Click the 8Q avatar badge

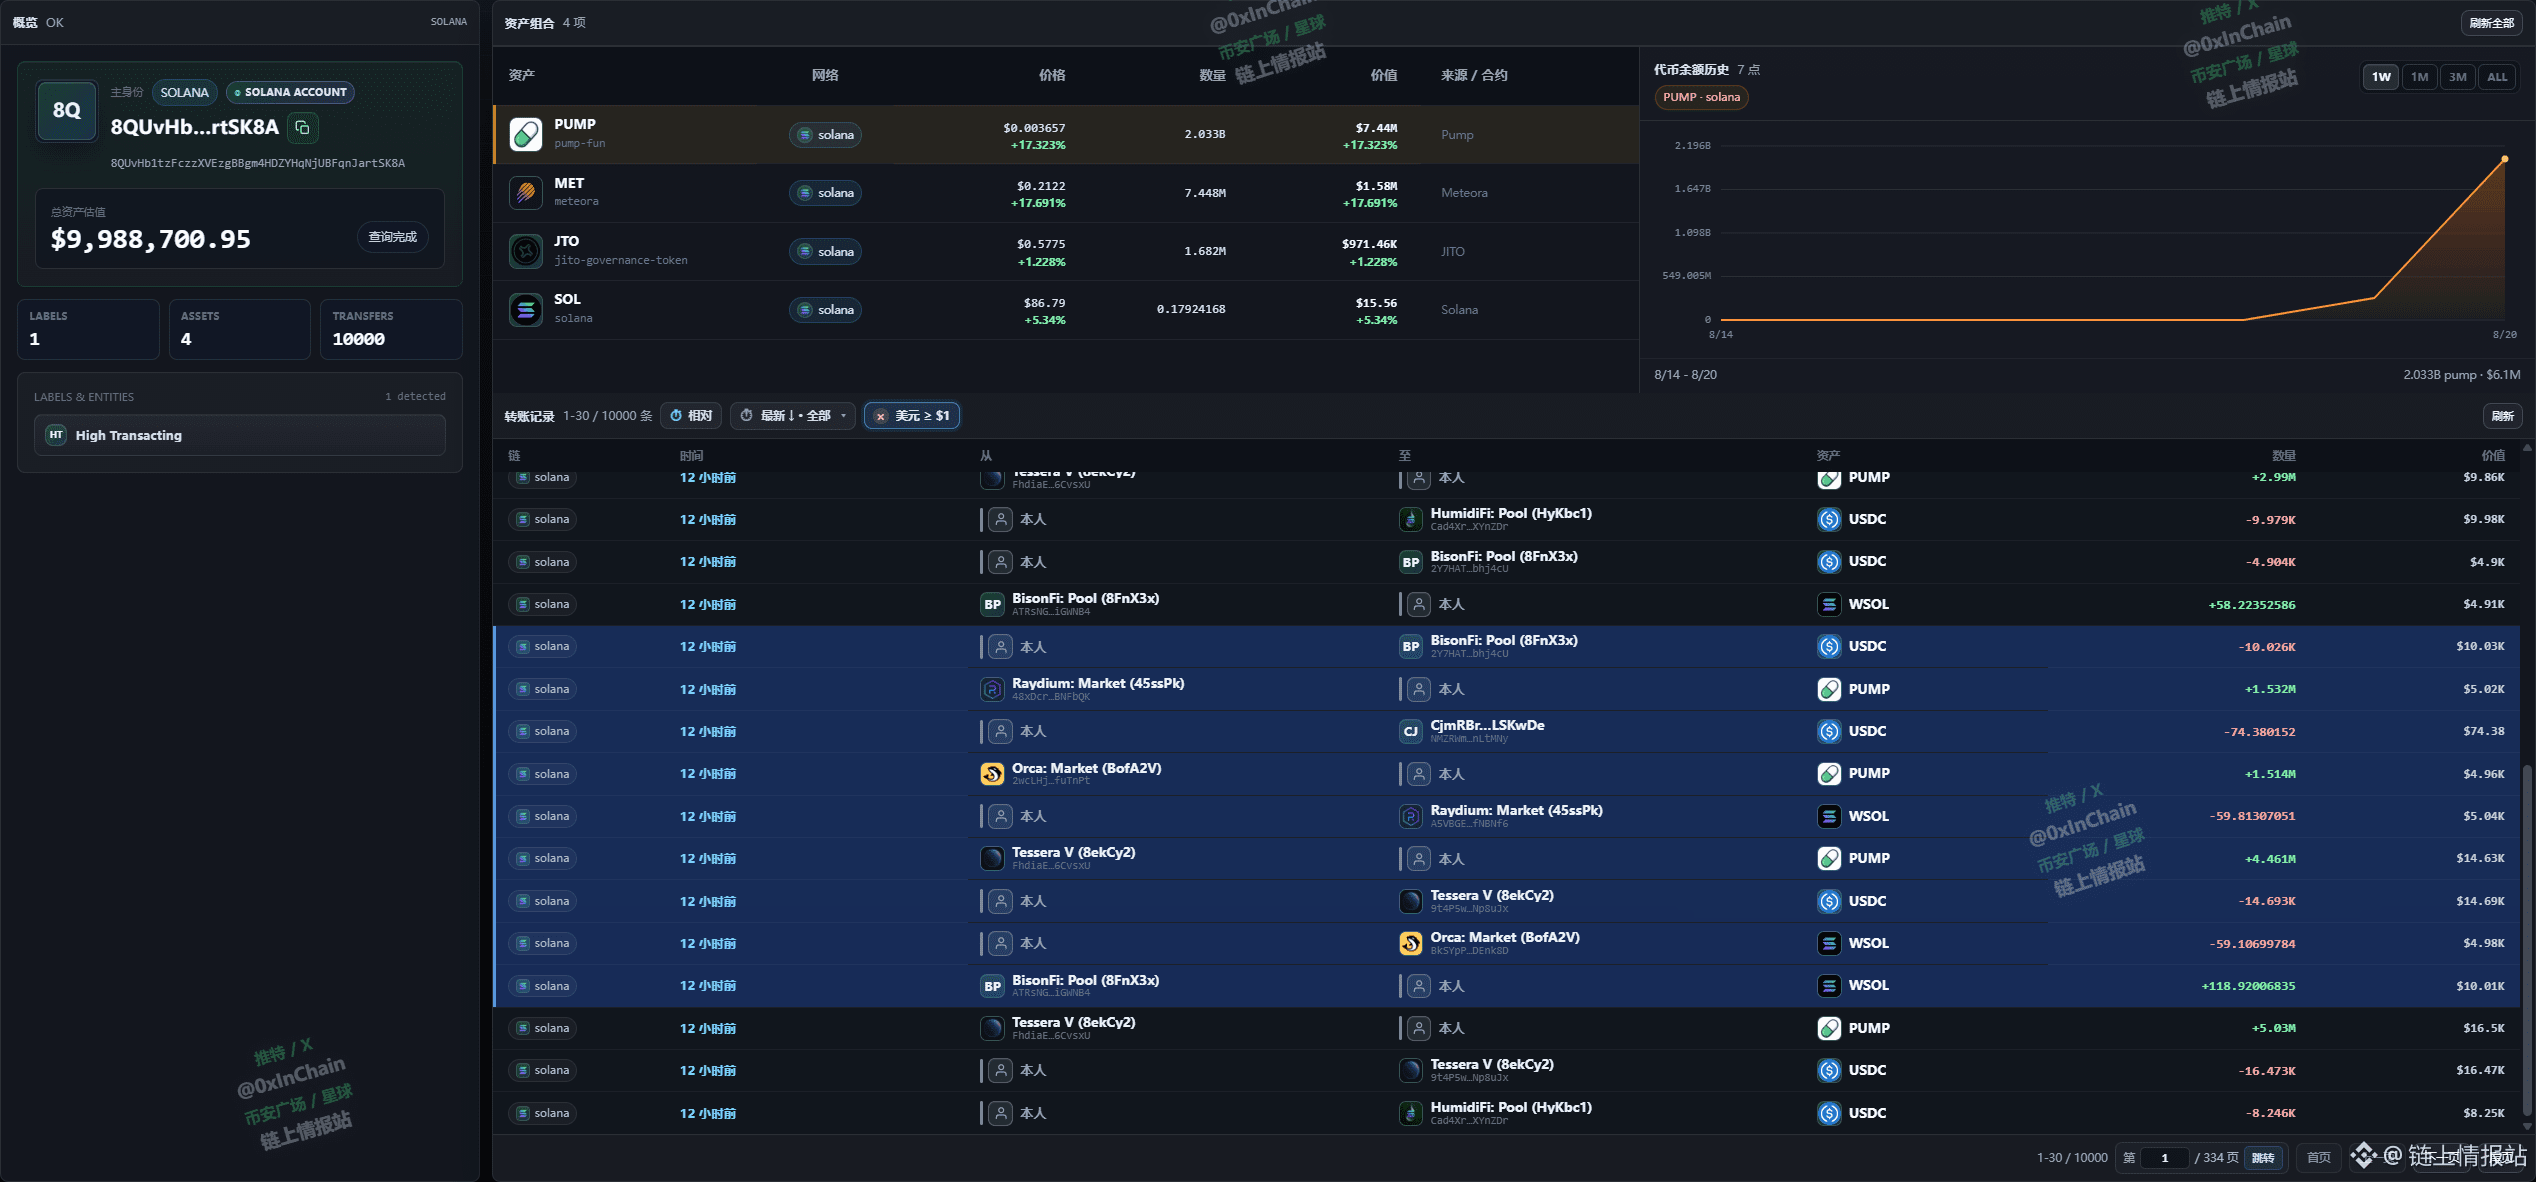67,110
